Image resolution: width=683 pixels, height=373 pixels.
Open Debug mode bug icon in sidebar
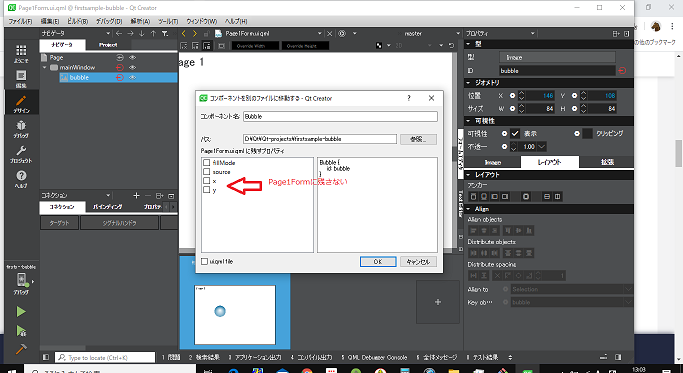21,126
